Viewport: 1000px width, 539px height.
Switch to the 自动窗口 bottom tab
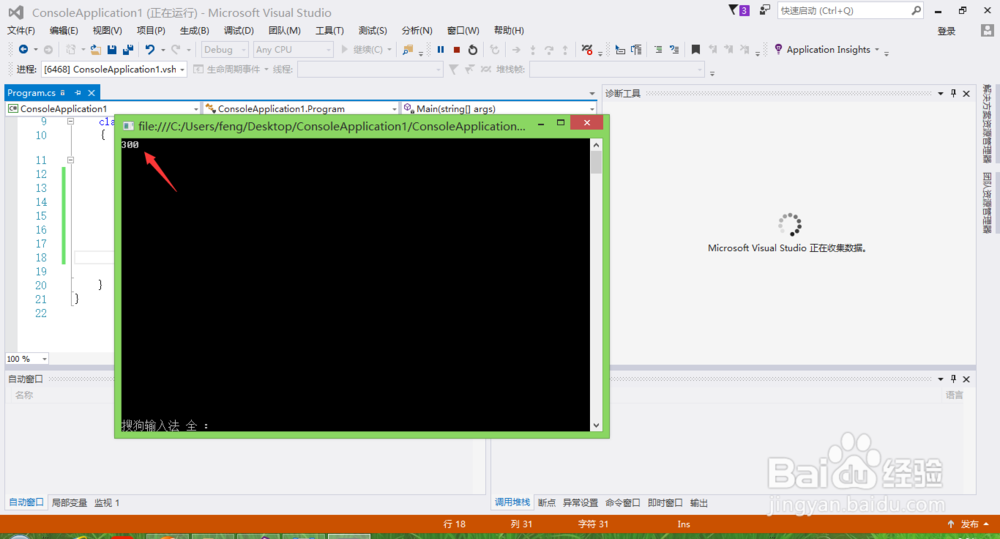pyautogui.click(x=26, y=503)
